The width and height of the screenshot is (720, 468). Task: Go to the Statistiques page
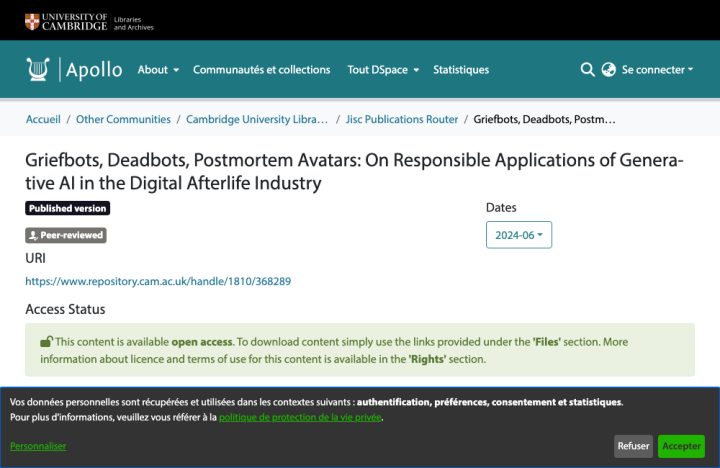tap(461, 70)
